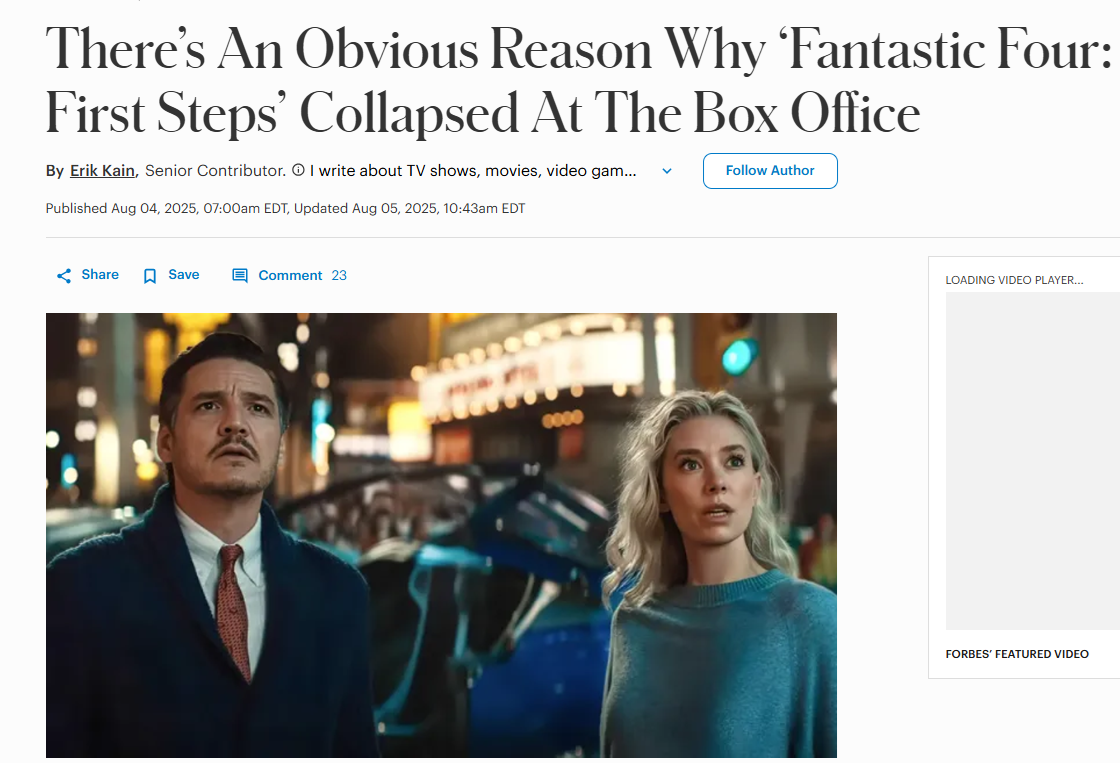
Task: Click the comment count 23
Action: 339,275
